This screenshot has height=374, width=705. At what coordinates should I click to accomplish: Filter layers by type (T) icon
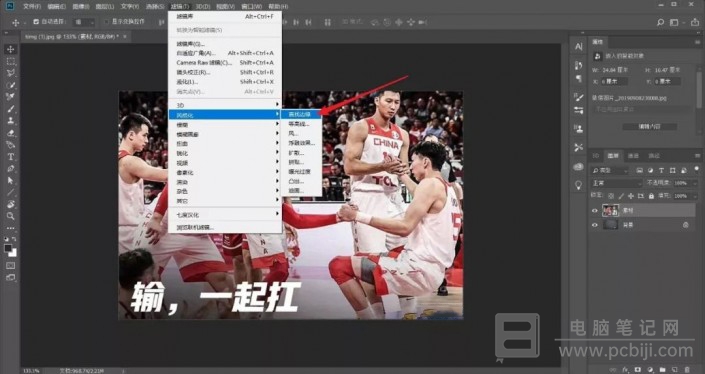tap(661, 170)
